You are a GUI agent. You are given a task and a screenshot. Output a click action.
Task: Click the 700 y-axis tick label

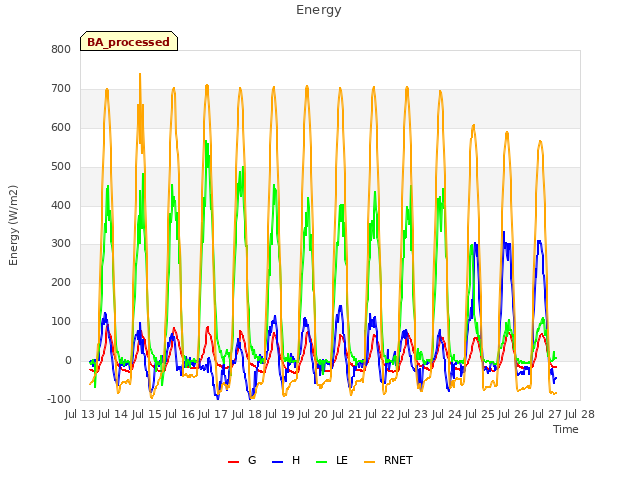pyautogui.click(x=61, y=89)
